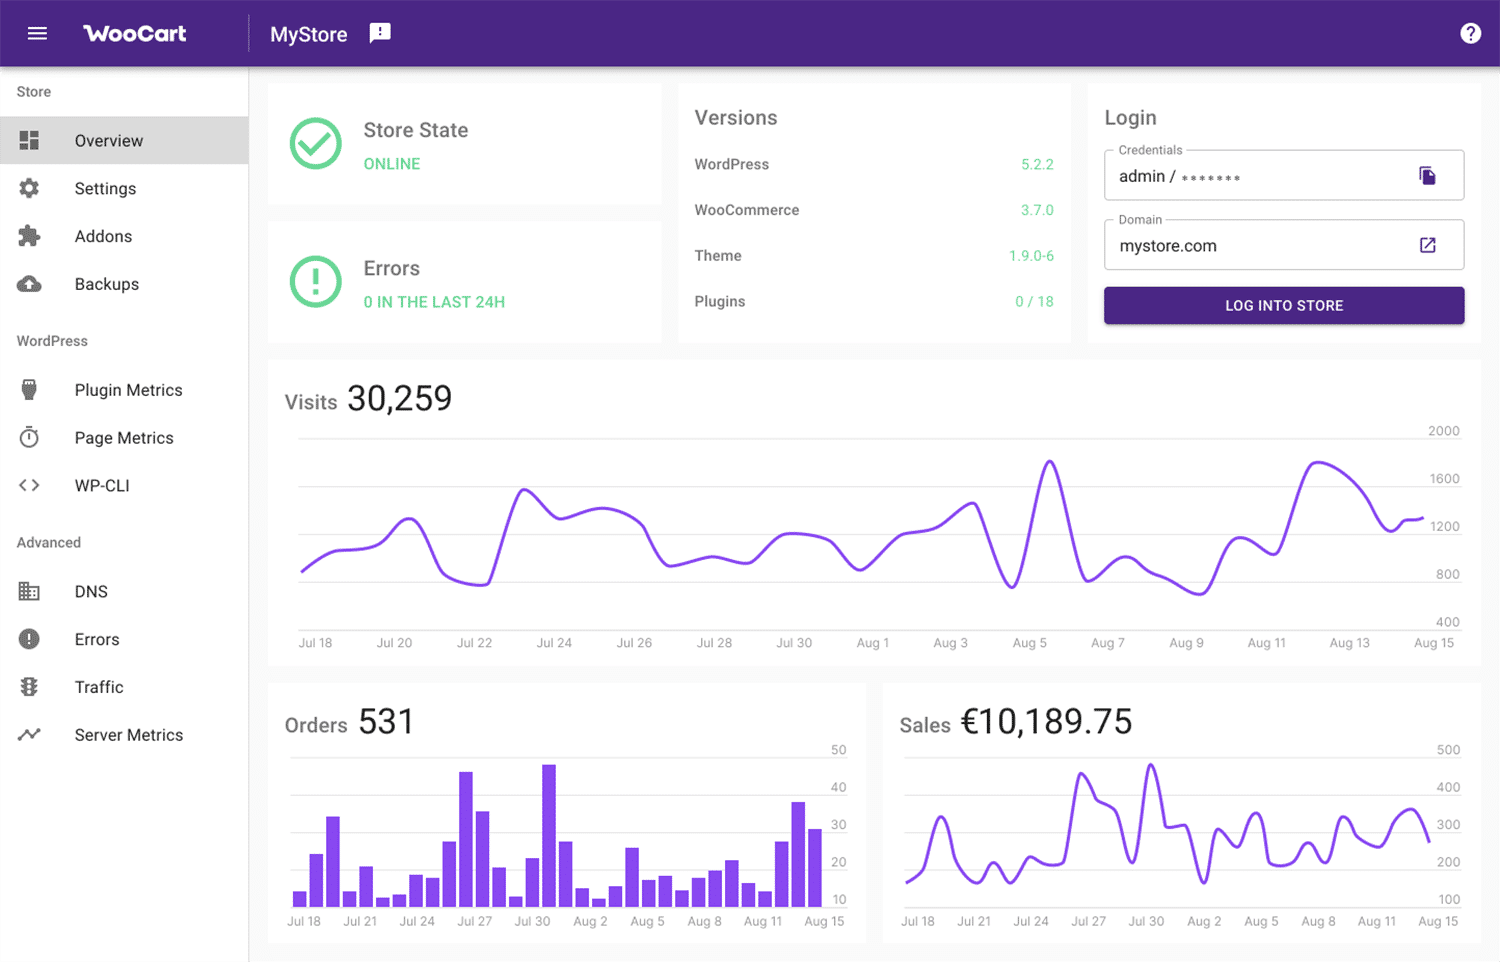Click the Errors exclamation icon in Advanced
This screenshot has height=962, width=1500.
[30, 639]
